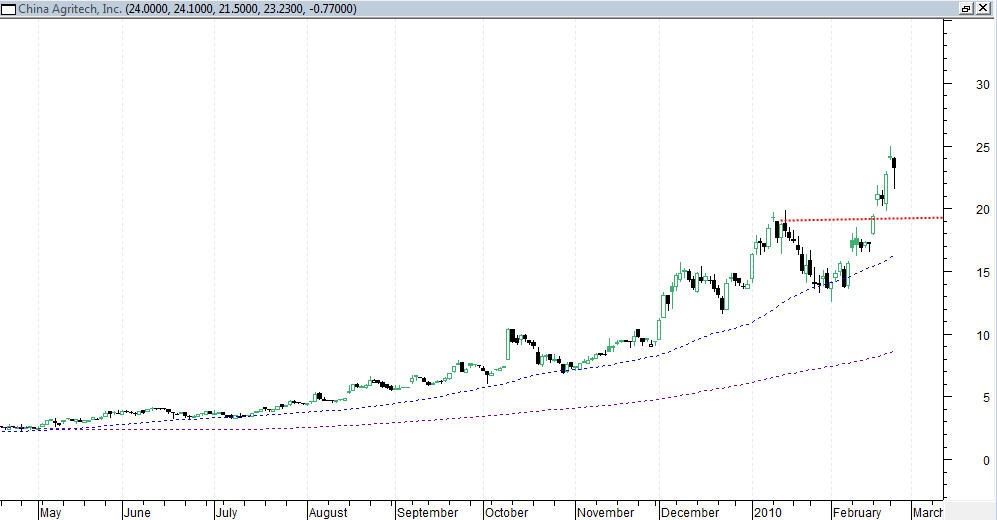Click the June label on date axis
The width and height of the screenshot is (997, 520).
pos(137,512)
